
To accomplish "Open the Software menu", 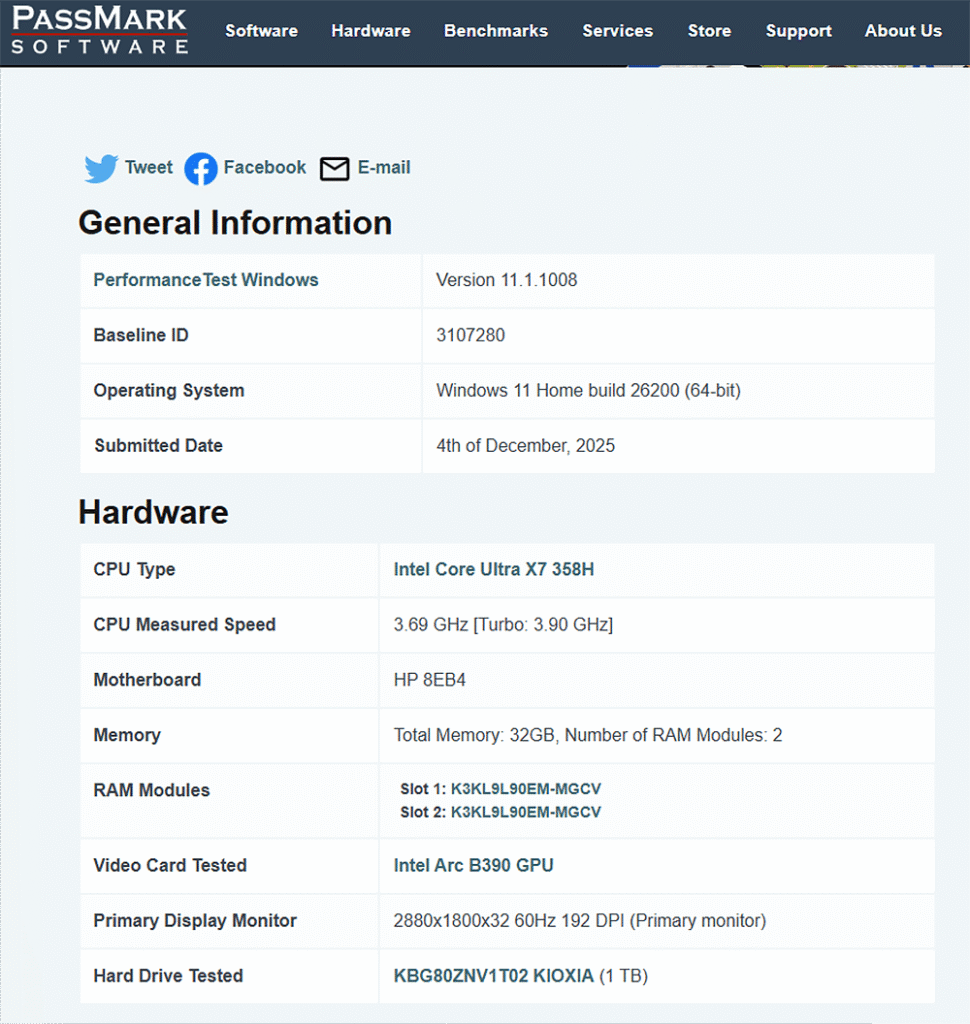I will click(x=261, y=31).
